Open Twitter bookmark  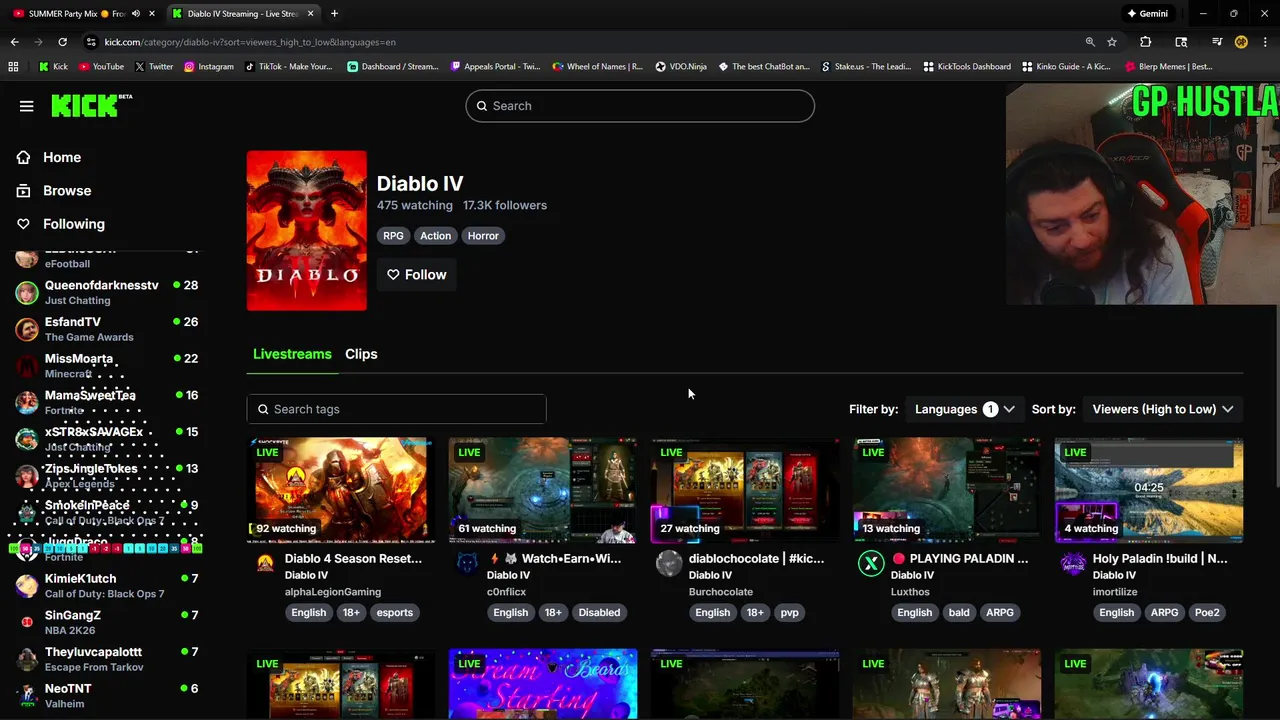[154, 67]
